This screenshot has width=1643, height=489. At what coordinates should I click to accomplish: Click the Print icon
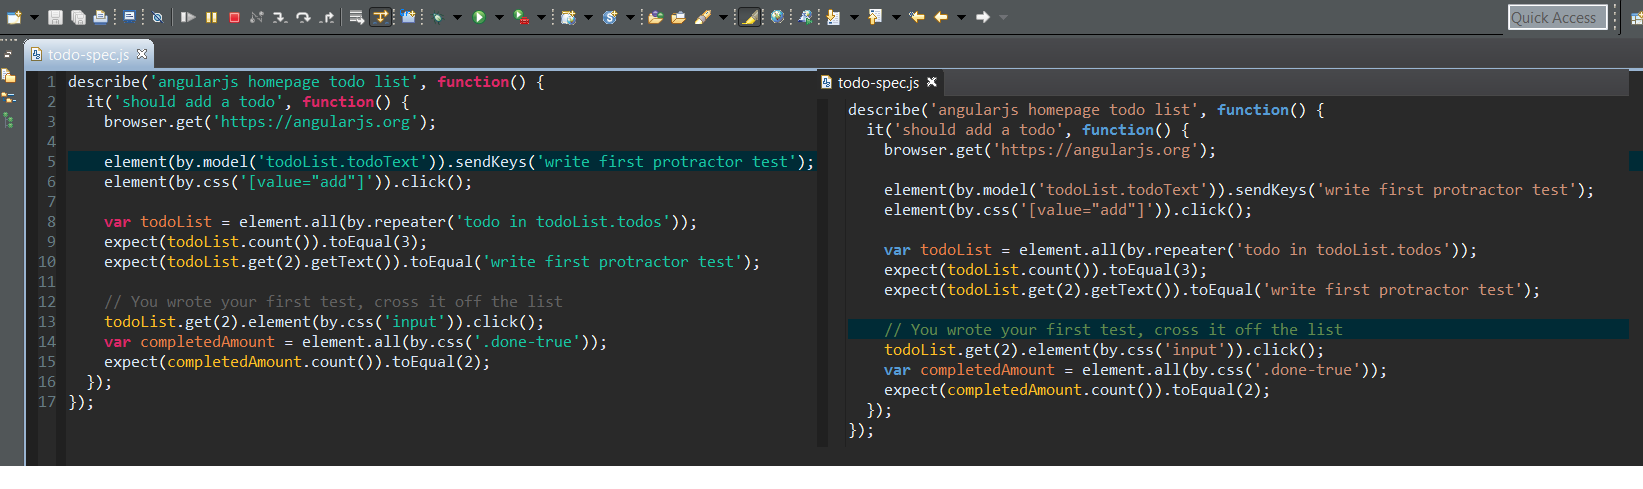point(100,17)
